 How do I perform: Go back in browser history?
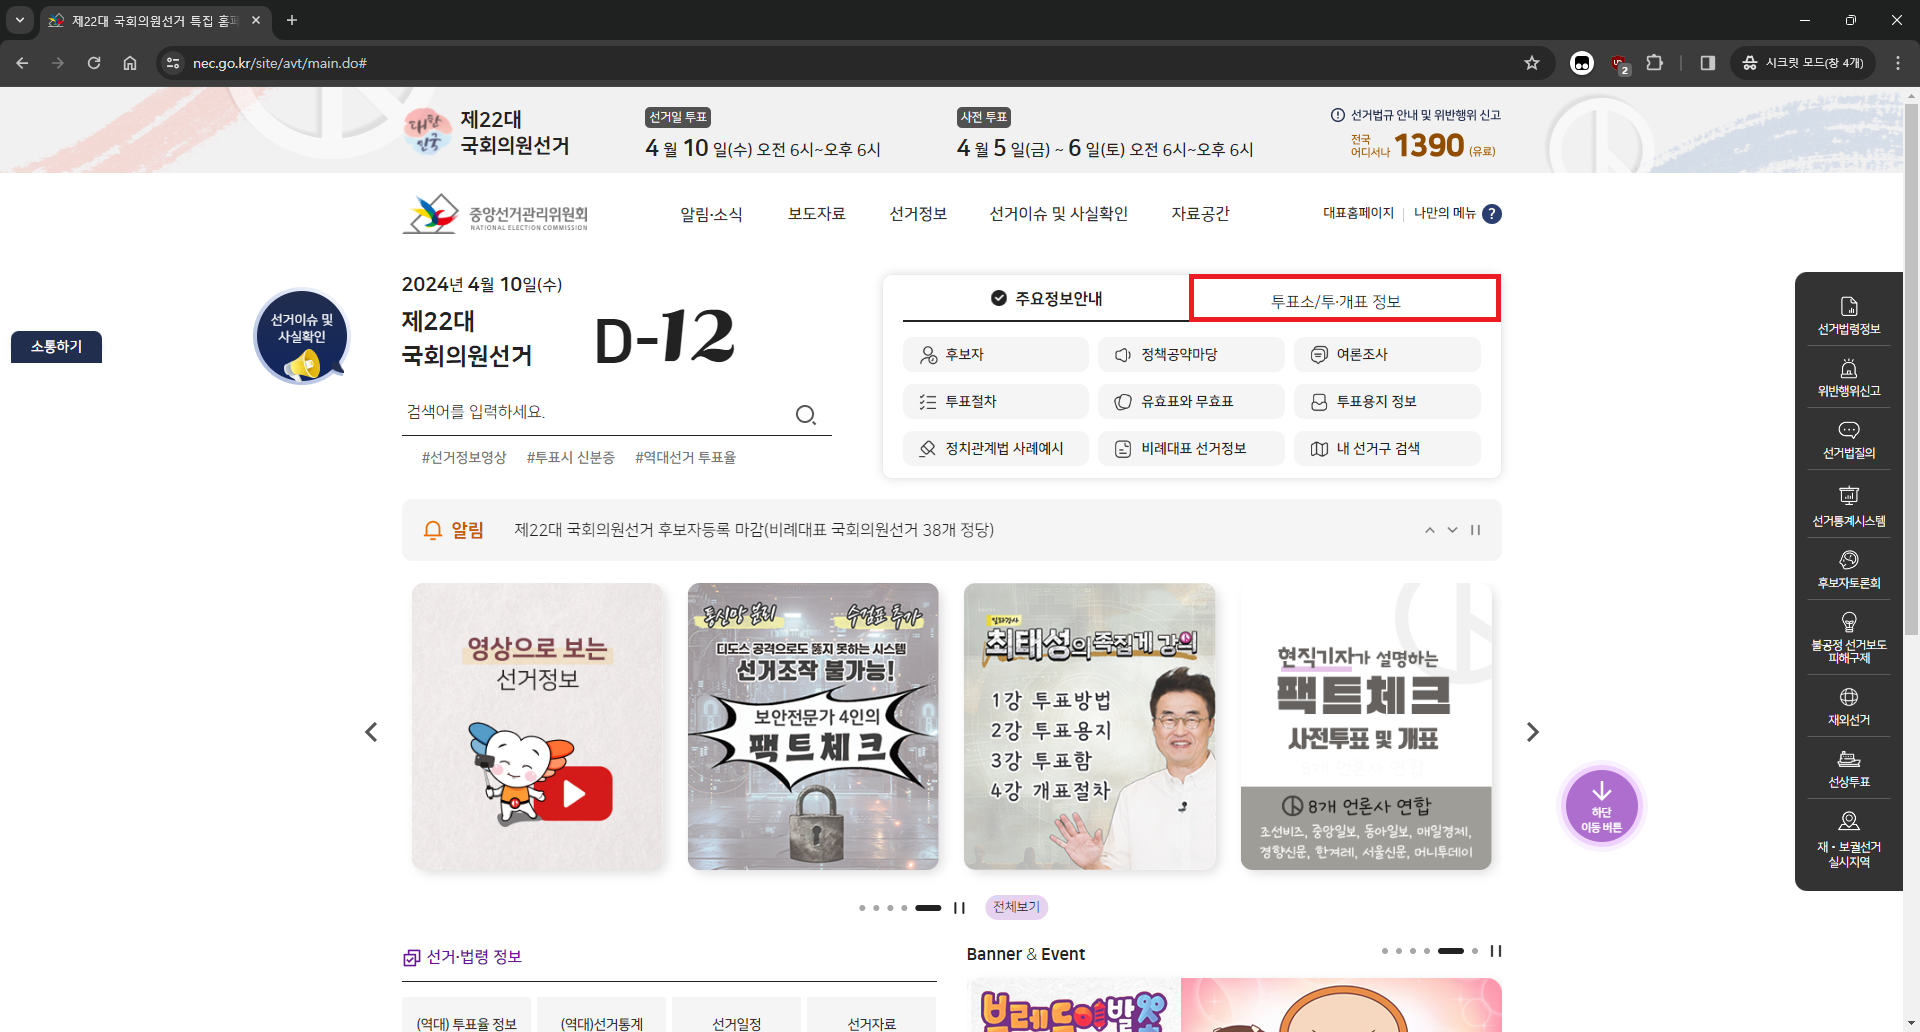22,63
